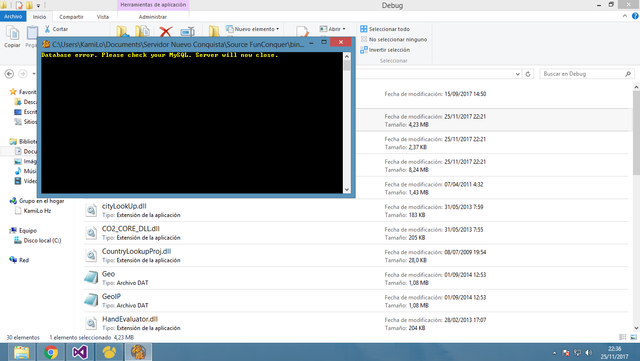This screenshot has height=361, width=640.
Task: Switch to the Compartir ribbon tab
Action: (x=71, y=17)
